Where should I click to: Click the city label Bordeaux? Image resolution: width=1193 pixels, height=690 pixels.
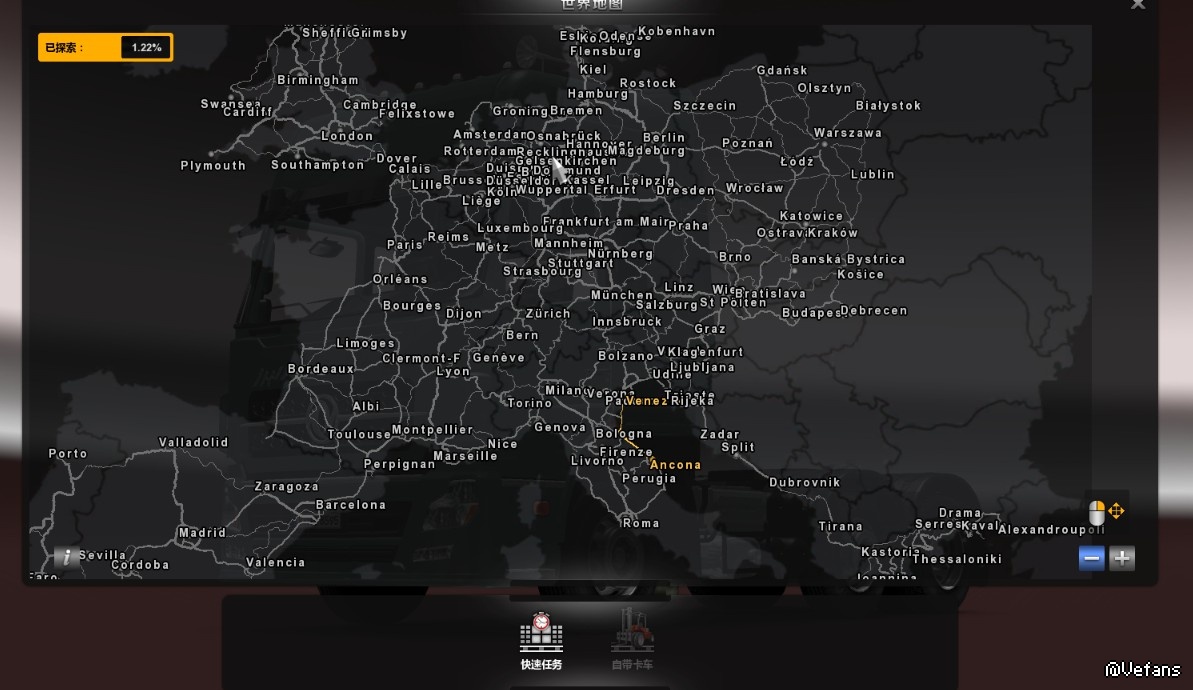[x=321, y=368]
